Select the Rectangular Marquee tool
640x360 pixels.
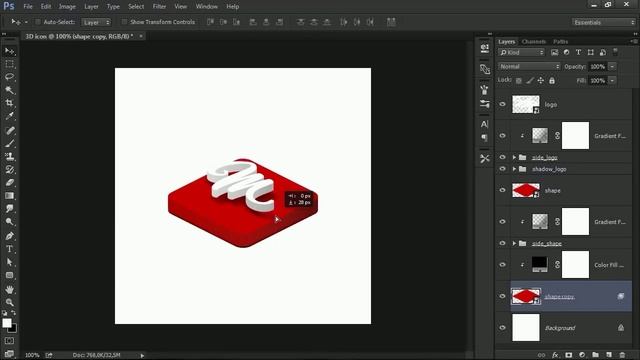click(x=9, y=64)
